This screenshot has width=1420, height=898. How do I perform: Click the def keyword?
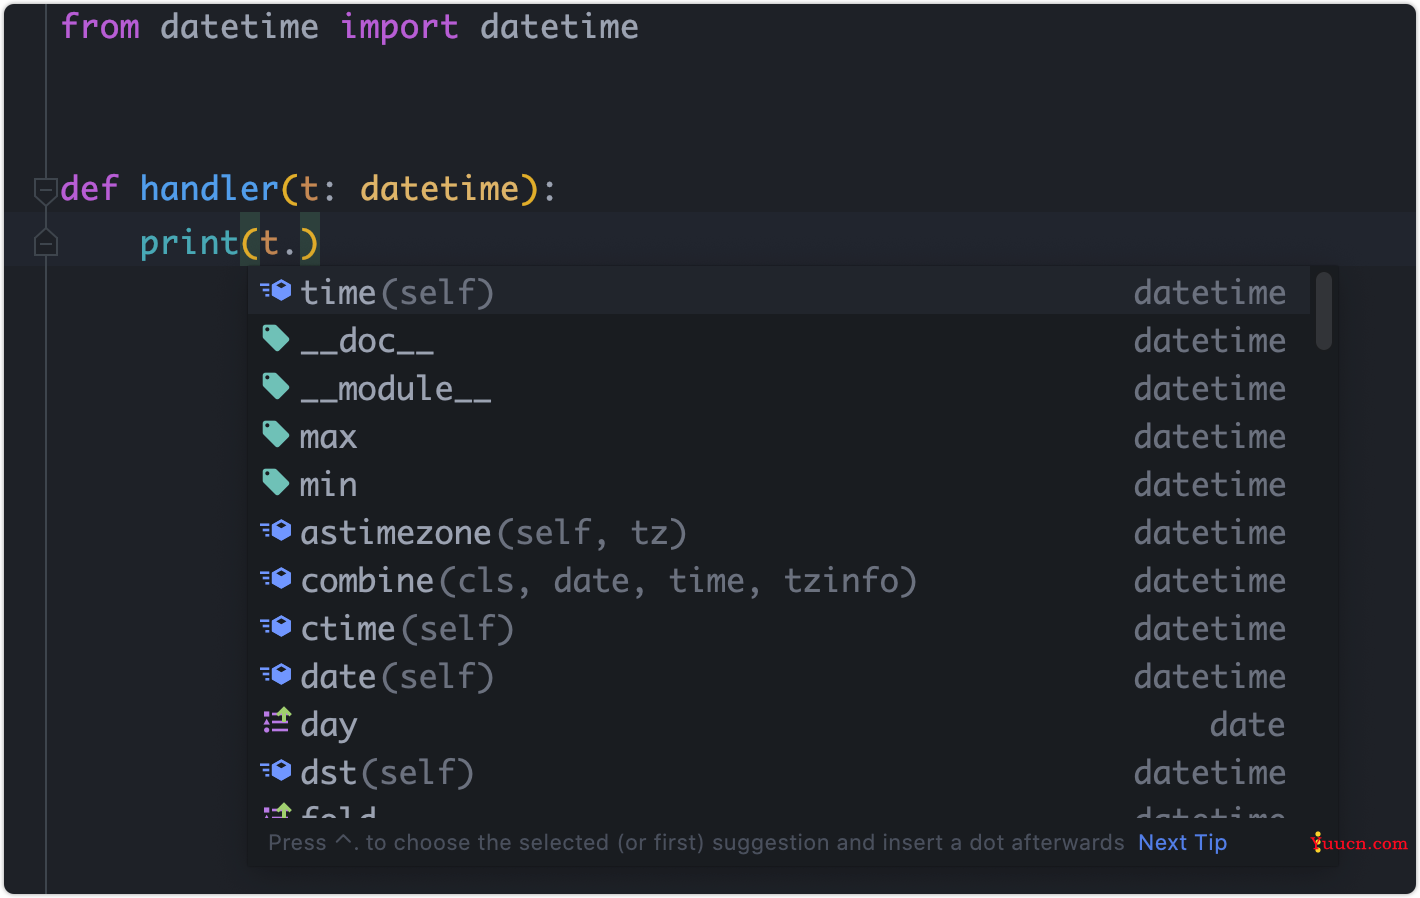click(x=89, y=188)
